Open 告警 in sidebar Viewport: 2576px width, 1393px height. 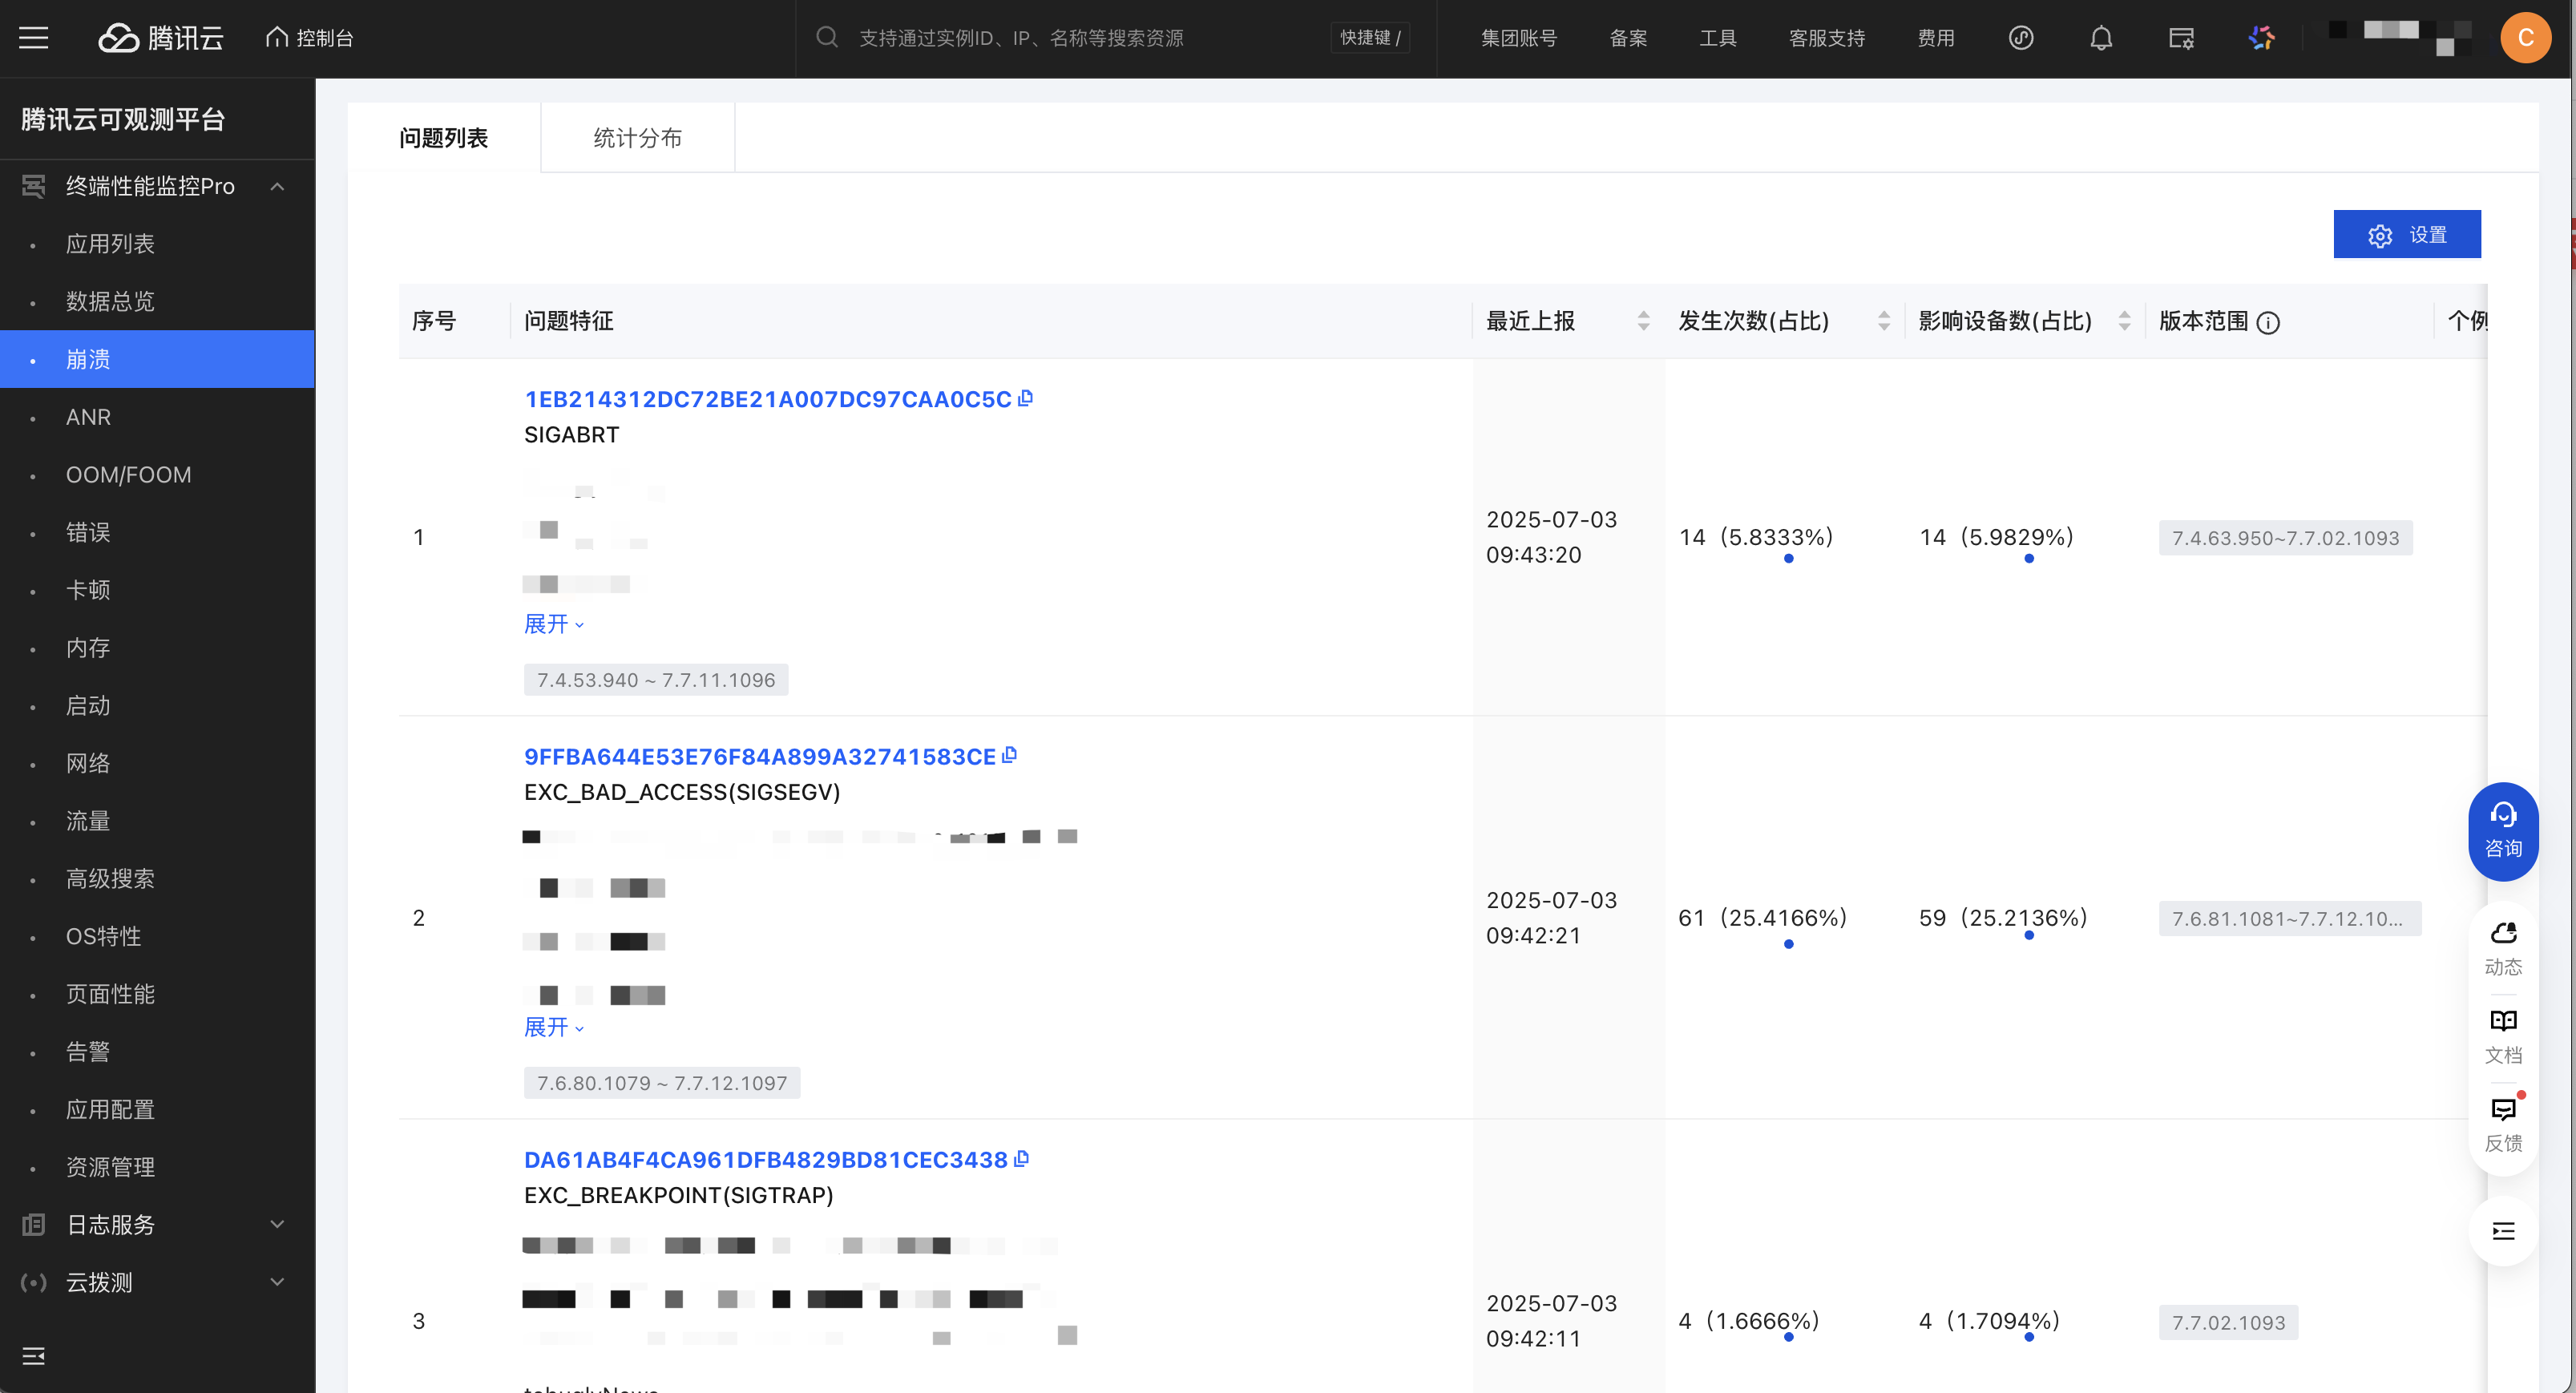[x=88, y=1052]
